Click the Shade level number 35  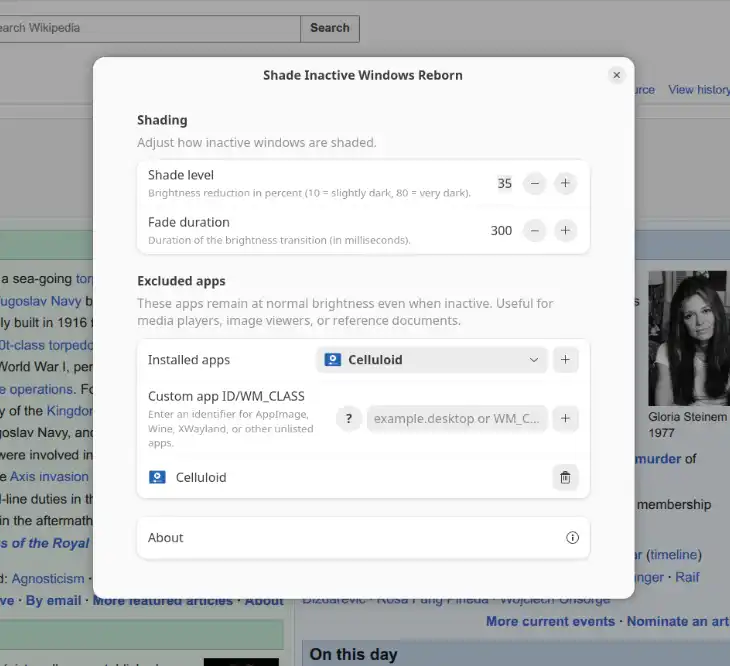[505, 183]
